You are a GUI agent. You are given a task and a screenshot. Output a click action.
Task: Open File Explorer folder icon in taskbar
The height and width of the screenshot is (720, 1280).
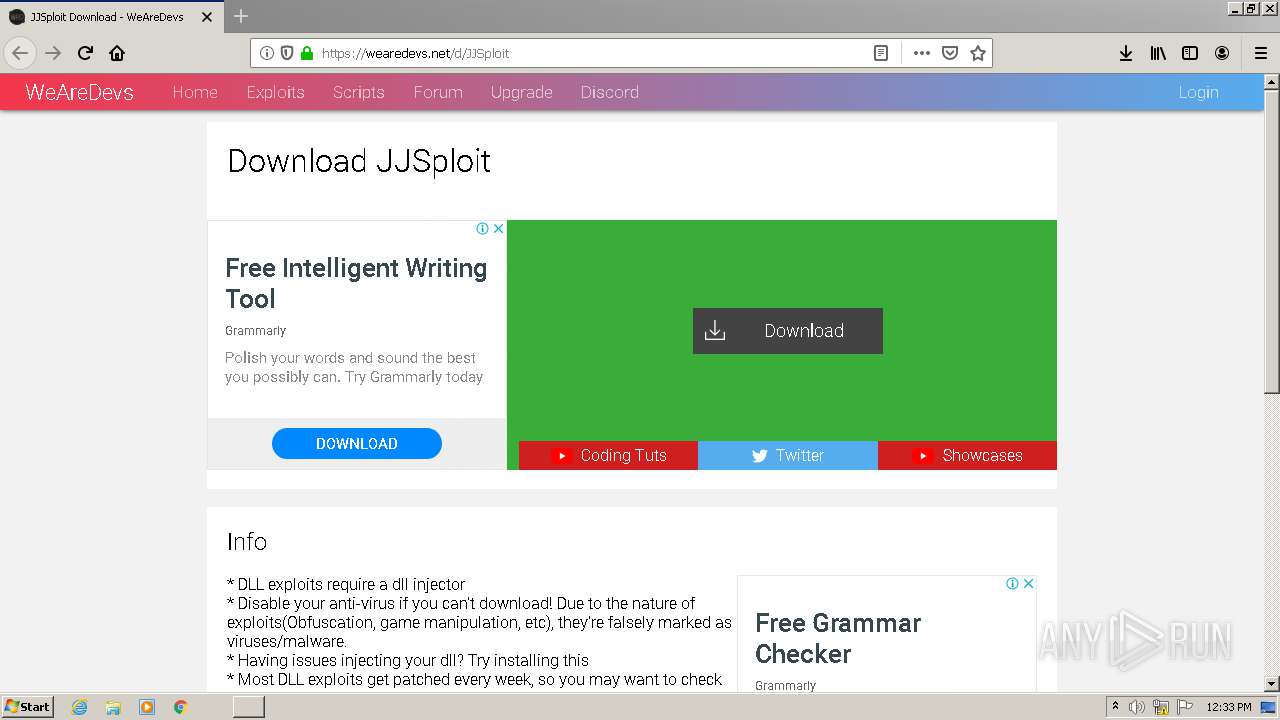tap(113, 707)
